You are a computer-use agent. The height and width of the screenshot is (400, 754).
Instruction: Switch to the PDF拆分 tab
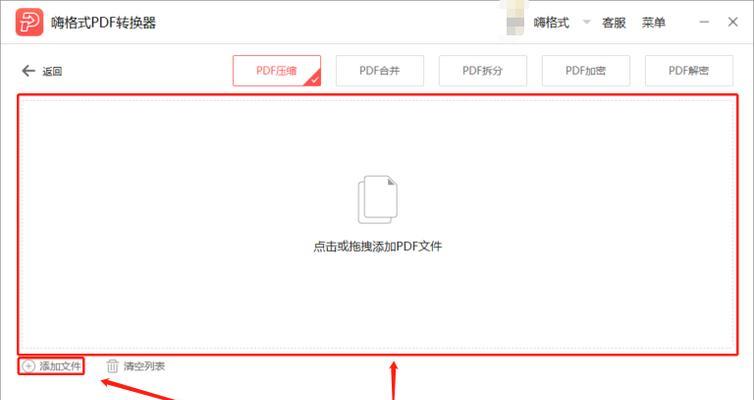pyautogui.click(x=482, y=71)
